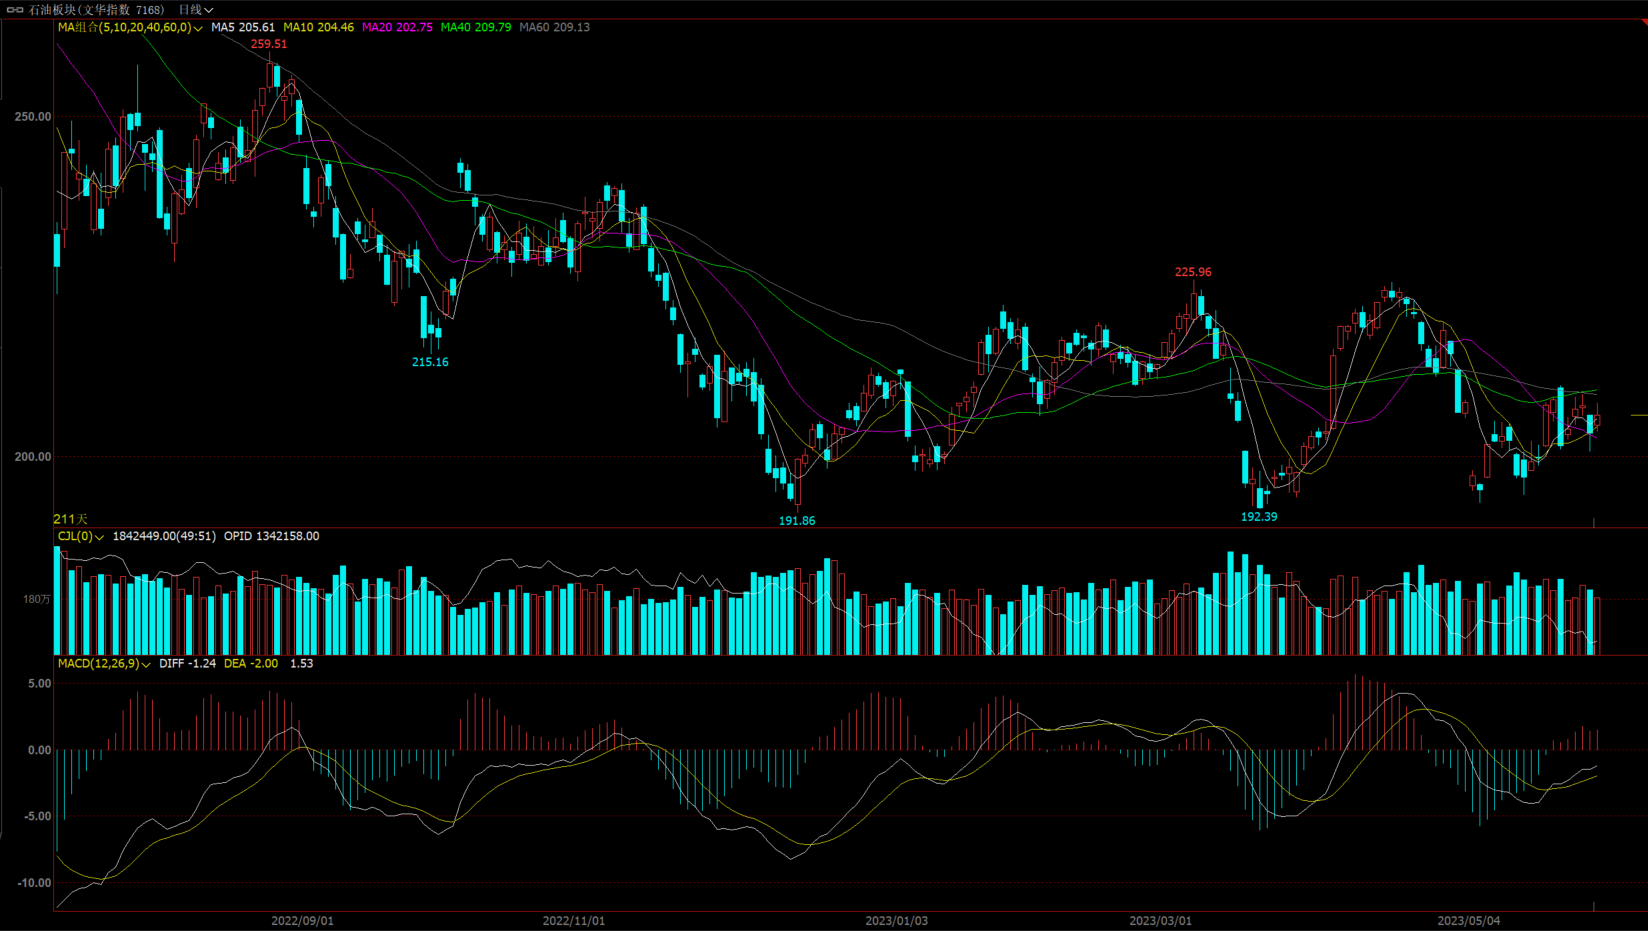
Task: Click the 225.96 high price label
Action: [x=1193, y=272]
